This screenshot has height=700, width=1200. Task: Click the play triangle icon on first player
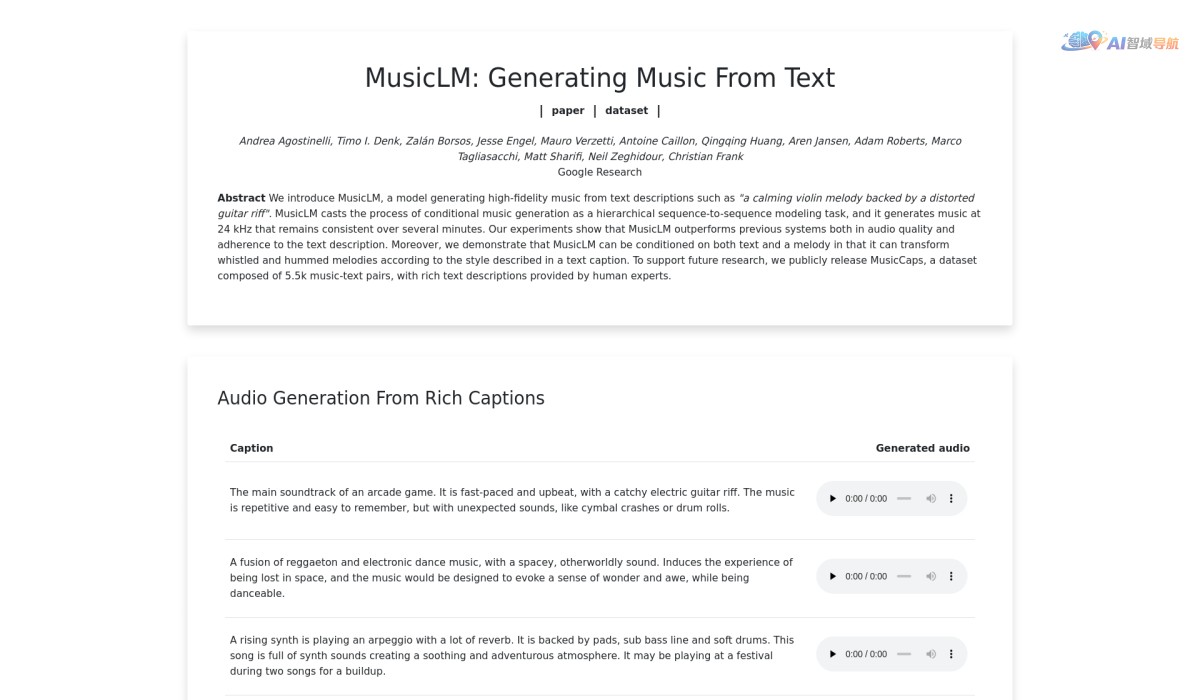(832, 498)
